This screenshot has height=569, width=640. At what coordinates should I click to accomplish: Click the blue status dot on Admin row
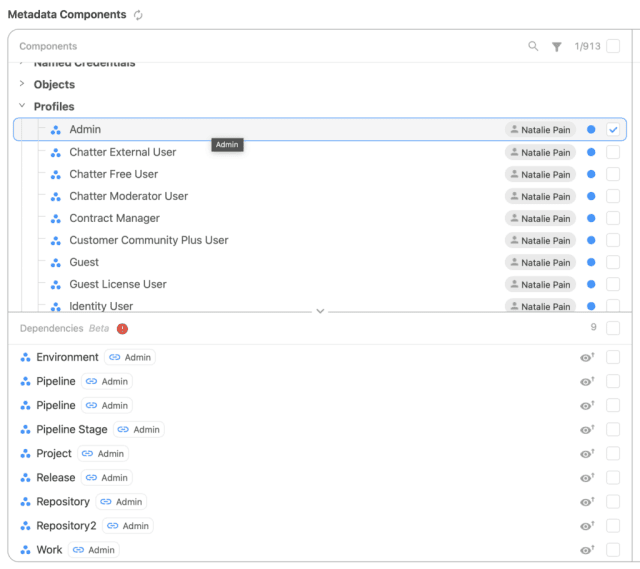pos(591,130)
